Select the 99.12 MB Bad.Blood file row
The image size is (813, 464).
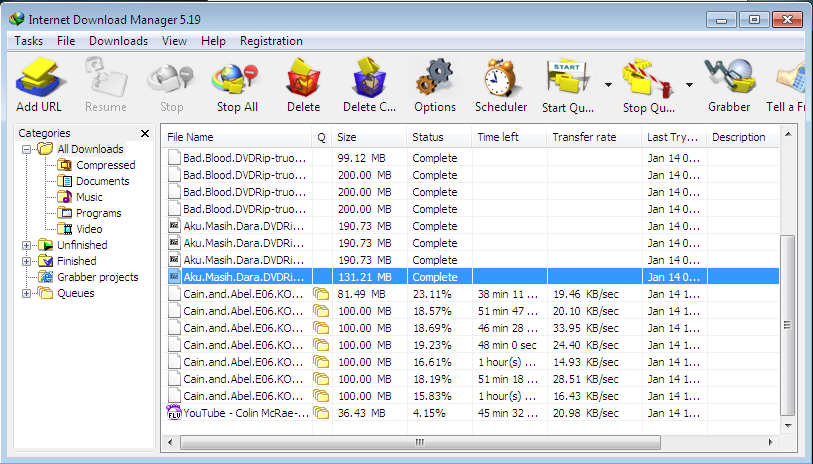[470, 158]
